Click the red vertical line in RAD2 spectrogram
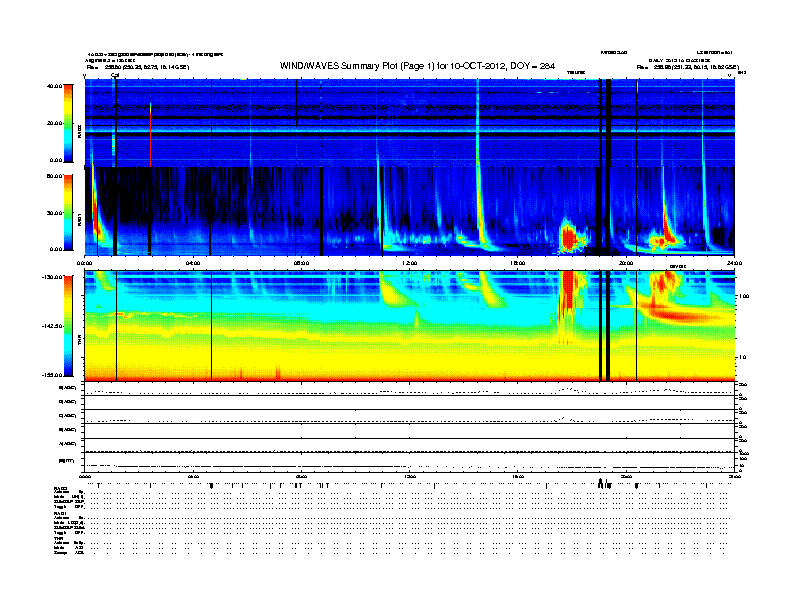This screenshot has width=792, height=612. [151, 135]
